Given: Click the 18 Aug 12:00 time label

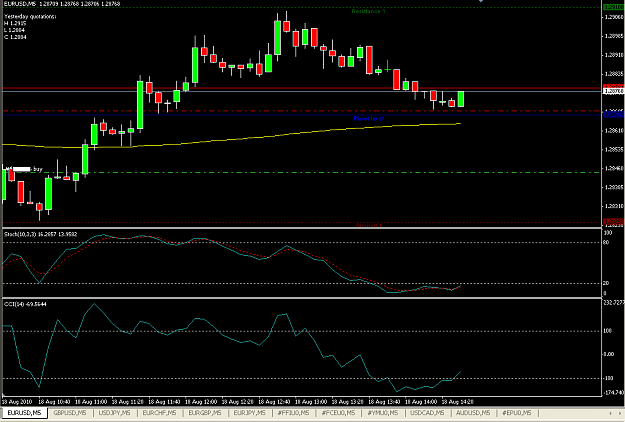Looking at the screenshot, I should [x=201, y=402].
